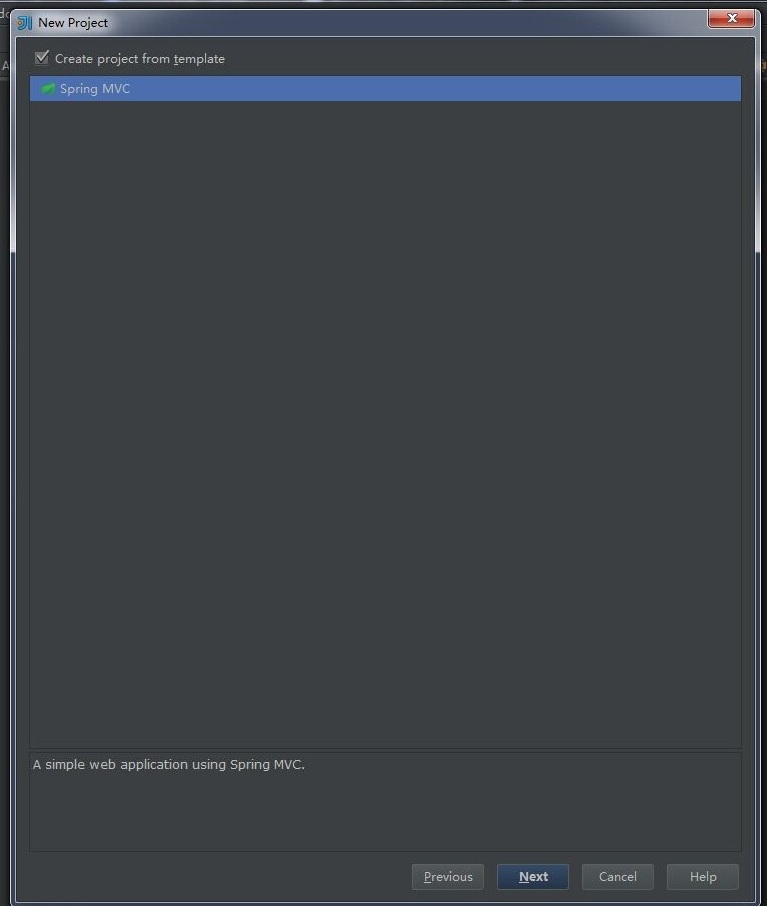The width and height of the screenshot is (767, 906).
Task: Click the highlighted Spring MVC row's blank area
Action: click(x=433, y=88)
